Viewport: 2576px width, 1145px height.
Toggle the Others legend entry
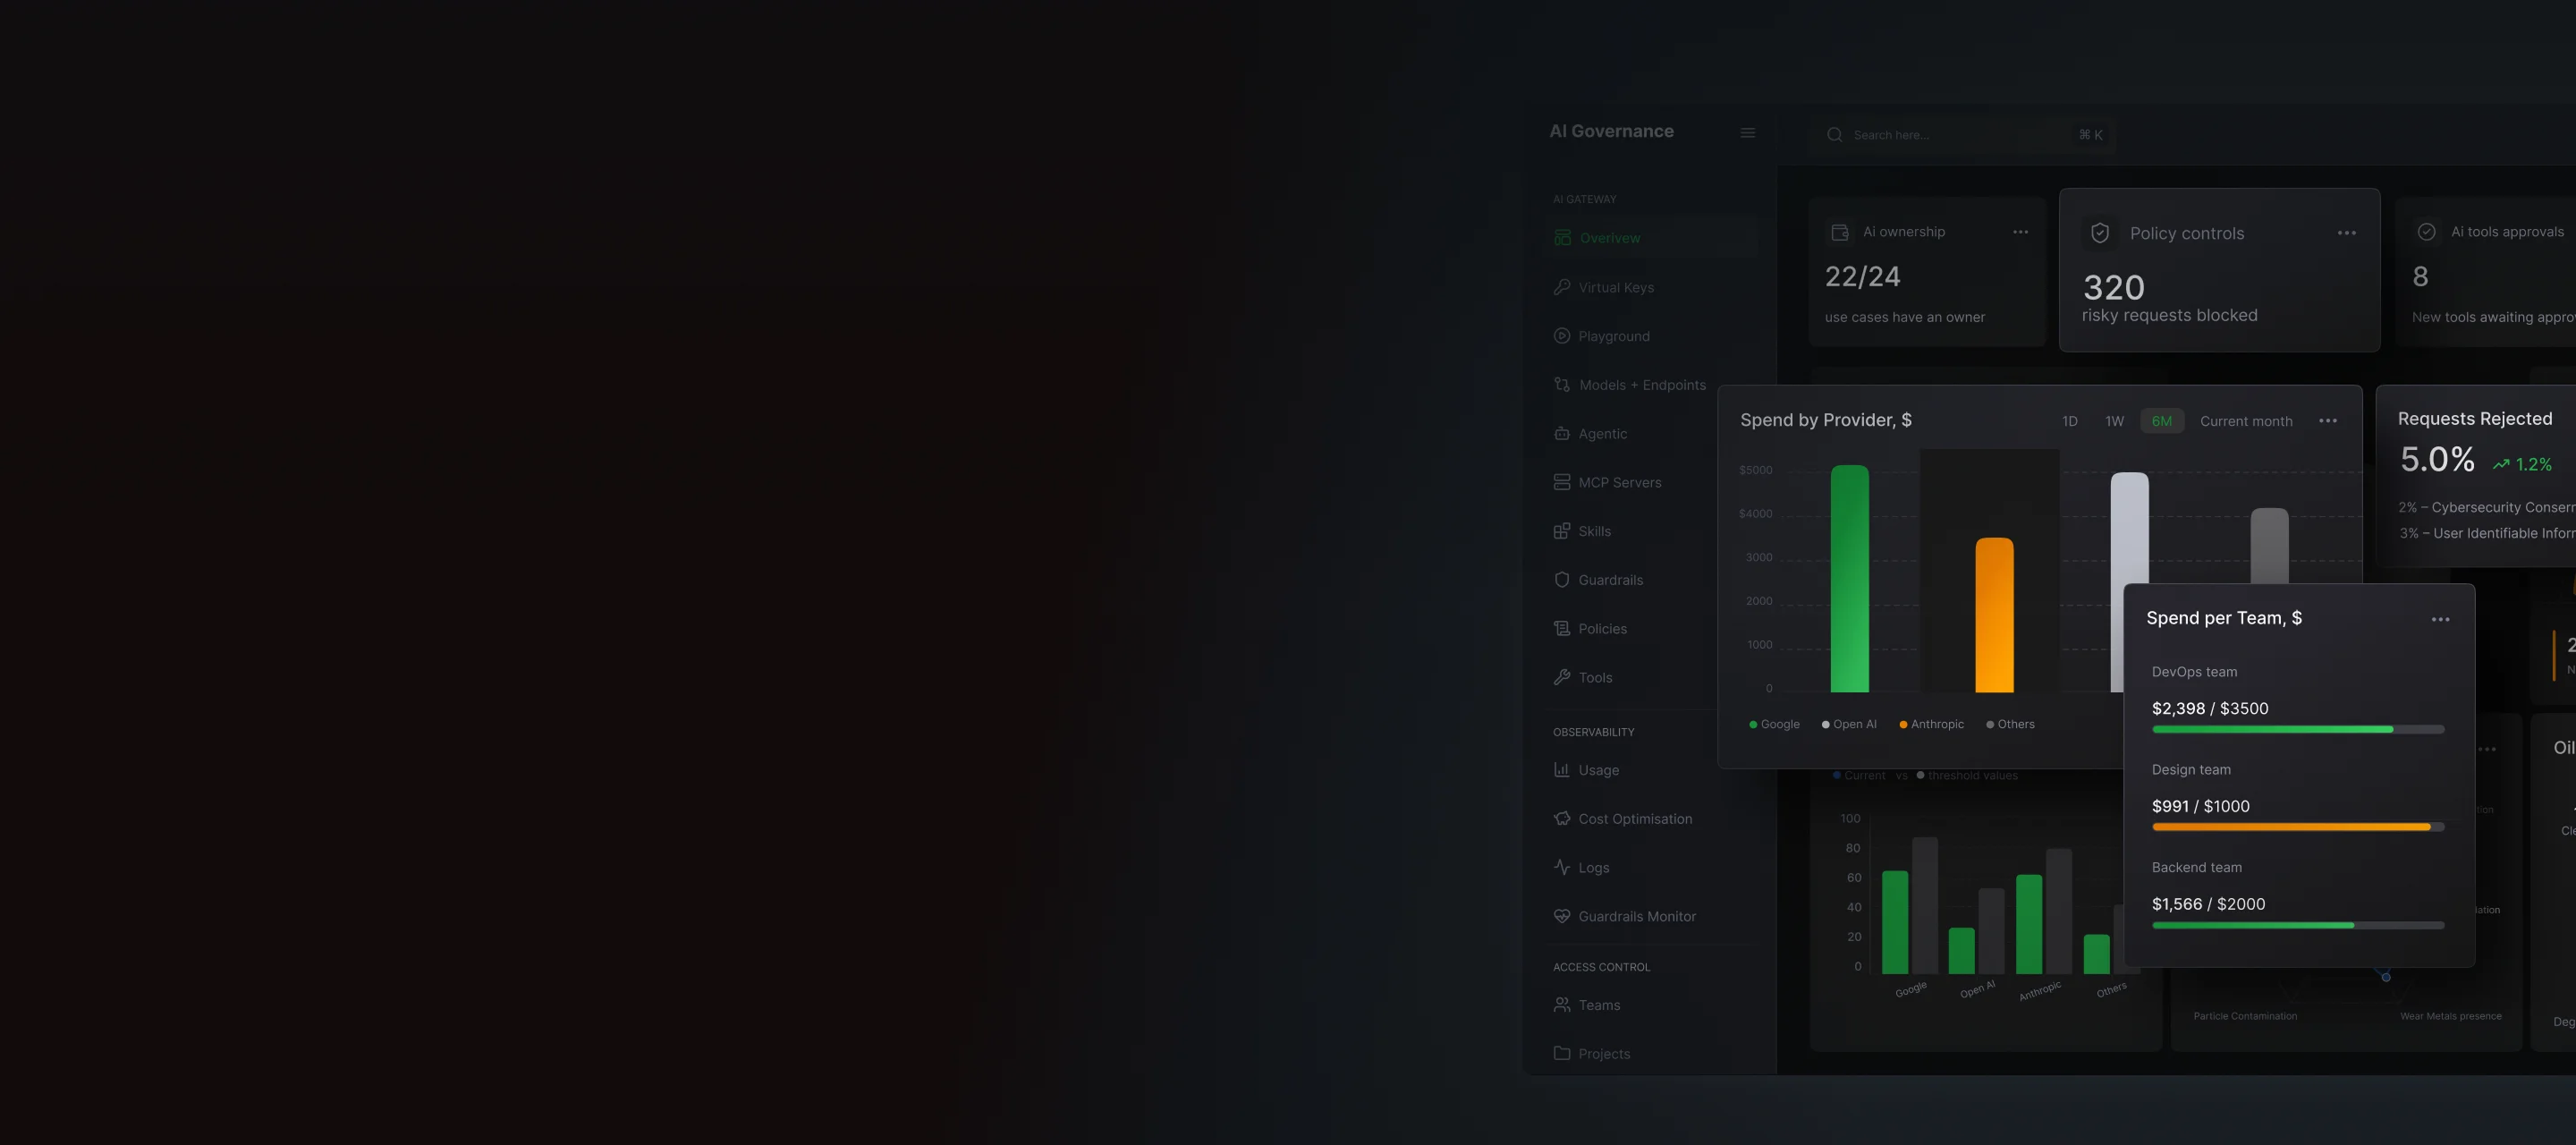coord(2009,724)
